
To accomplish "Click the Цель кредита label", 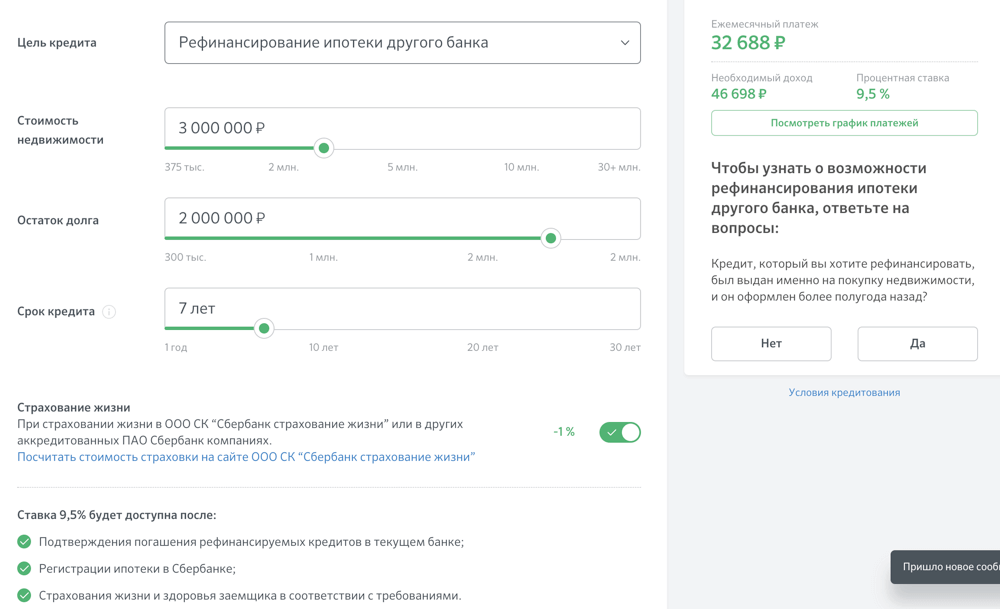I will 57,43.
